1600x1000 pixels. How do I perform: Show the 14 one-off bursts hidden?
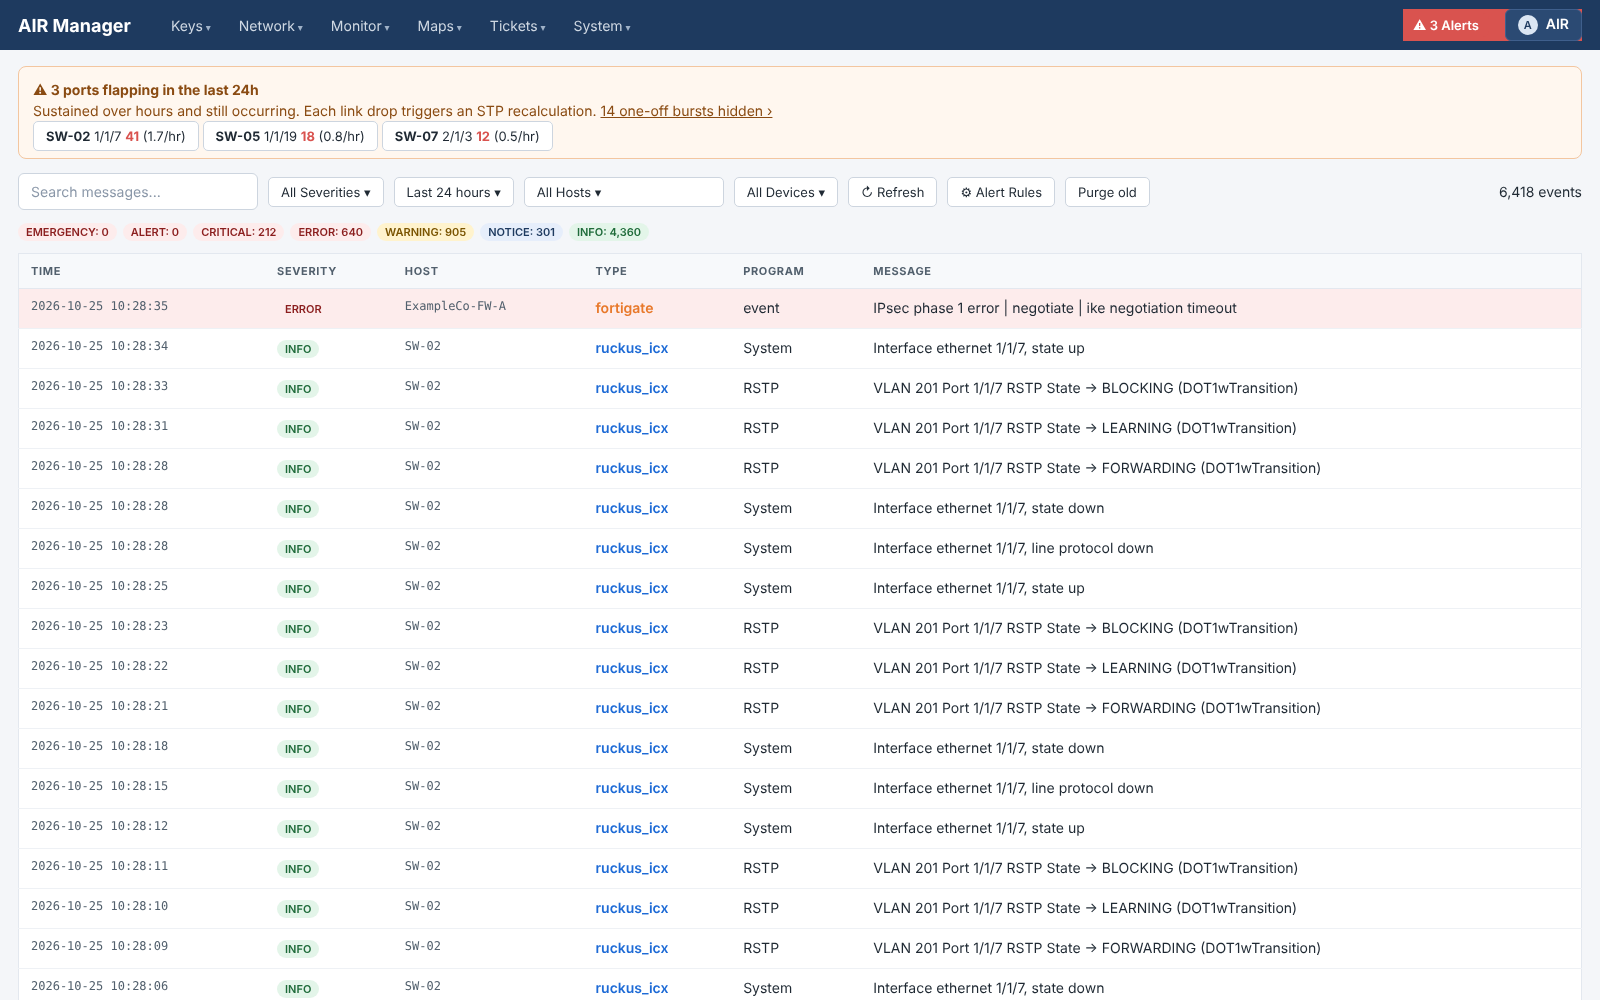(x=686, y=111)
